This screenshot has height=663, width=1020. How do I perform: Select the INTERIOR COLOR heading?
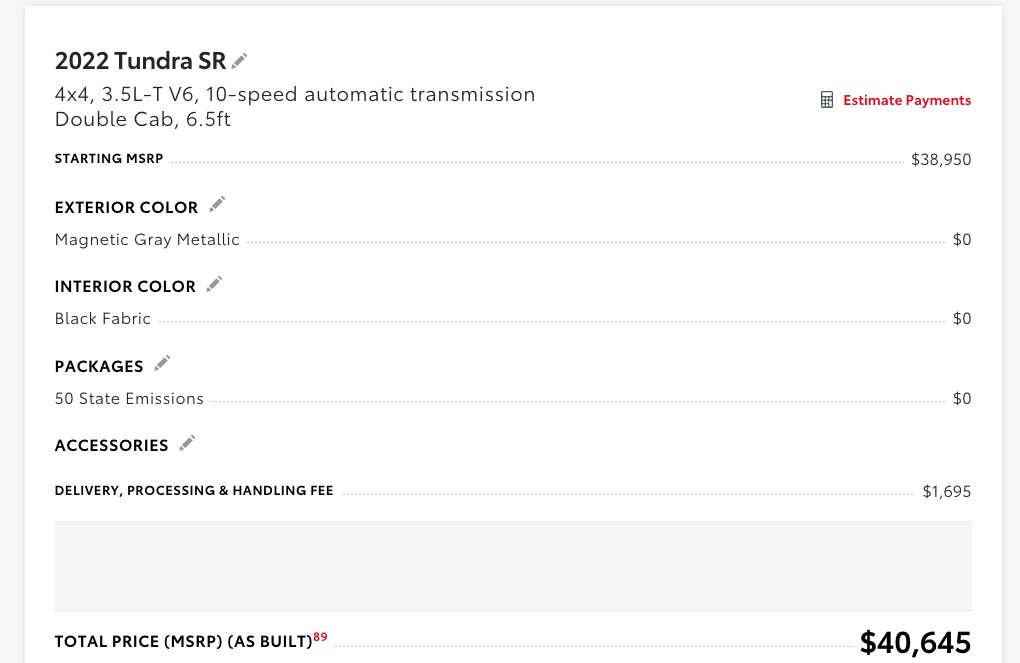(x=125, y=287)
